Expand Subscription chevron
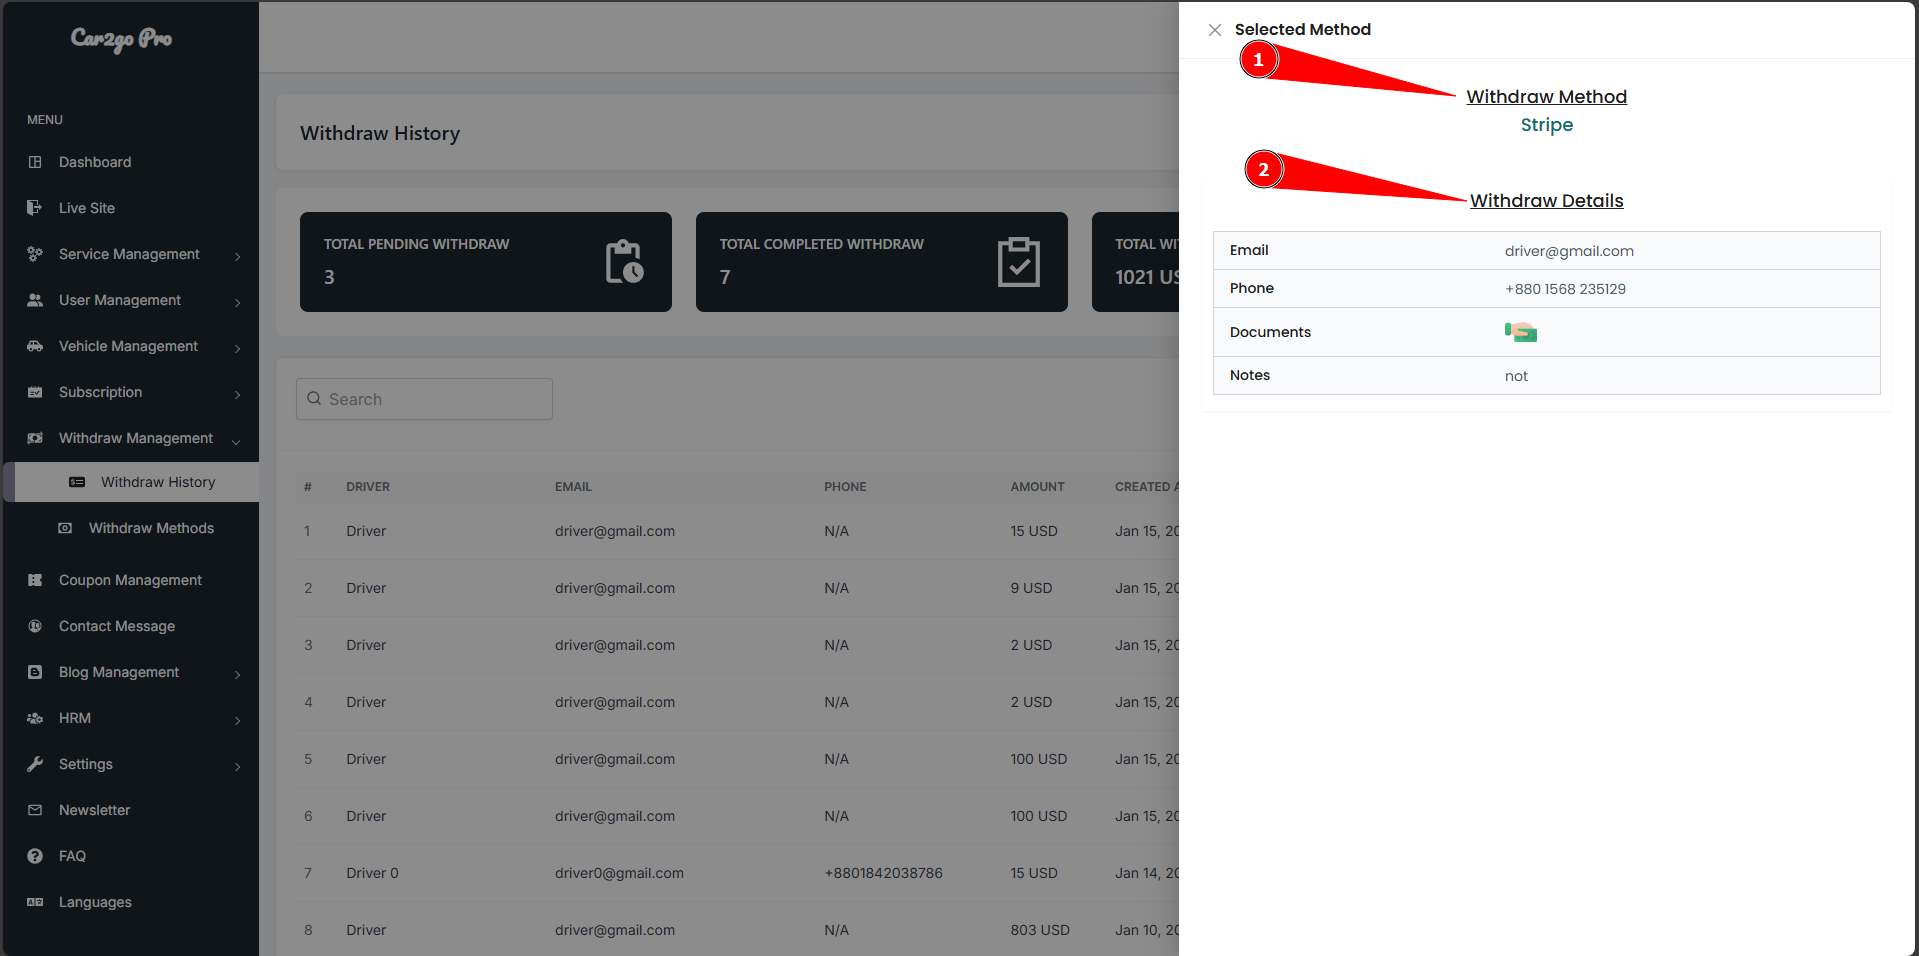This screenshot has height=956, width=1919. tap(237, 394)
